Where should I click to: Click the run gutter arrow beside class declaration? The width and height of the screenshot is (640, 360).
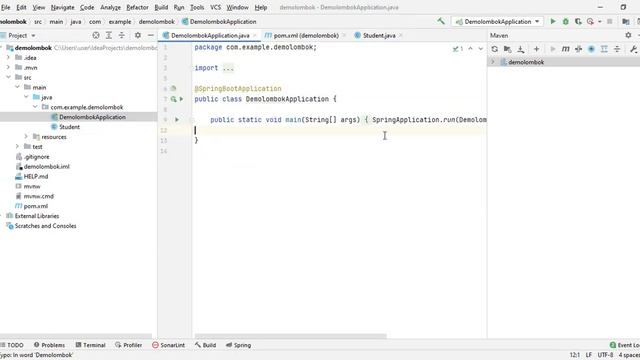(181, 99)
